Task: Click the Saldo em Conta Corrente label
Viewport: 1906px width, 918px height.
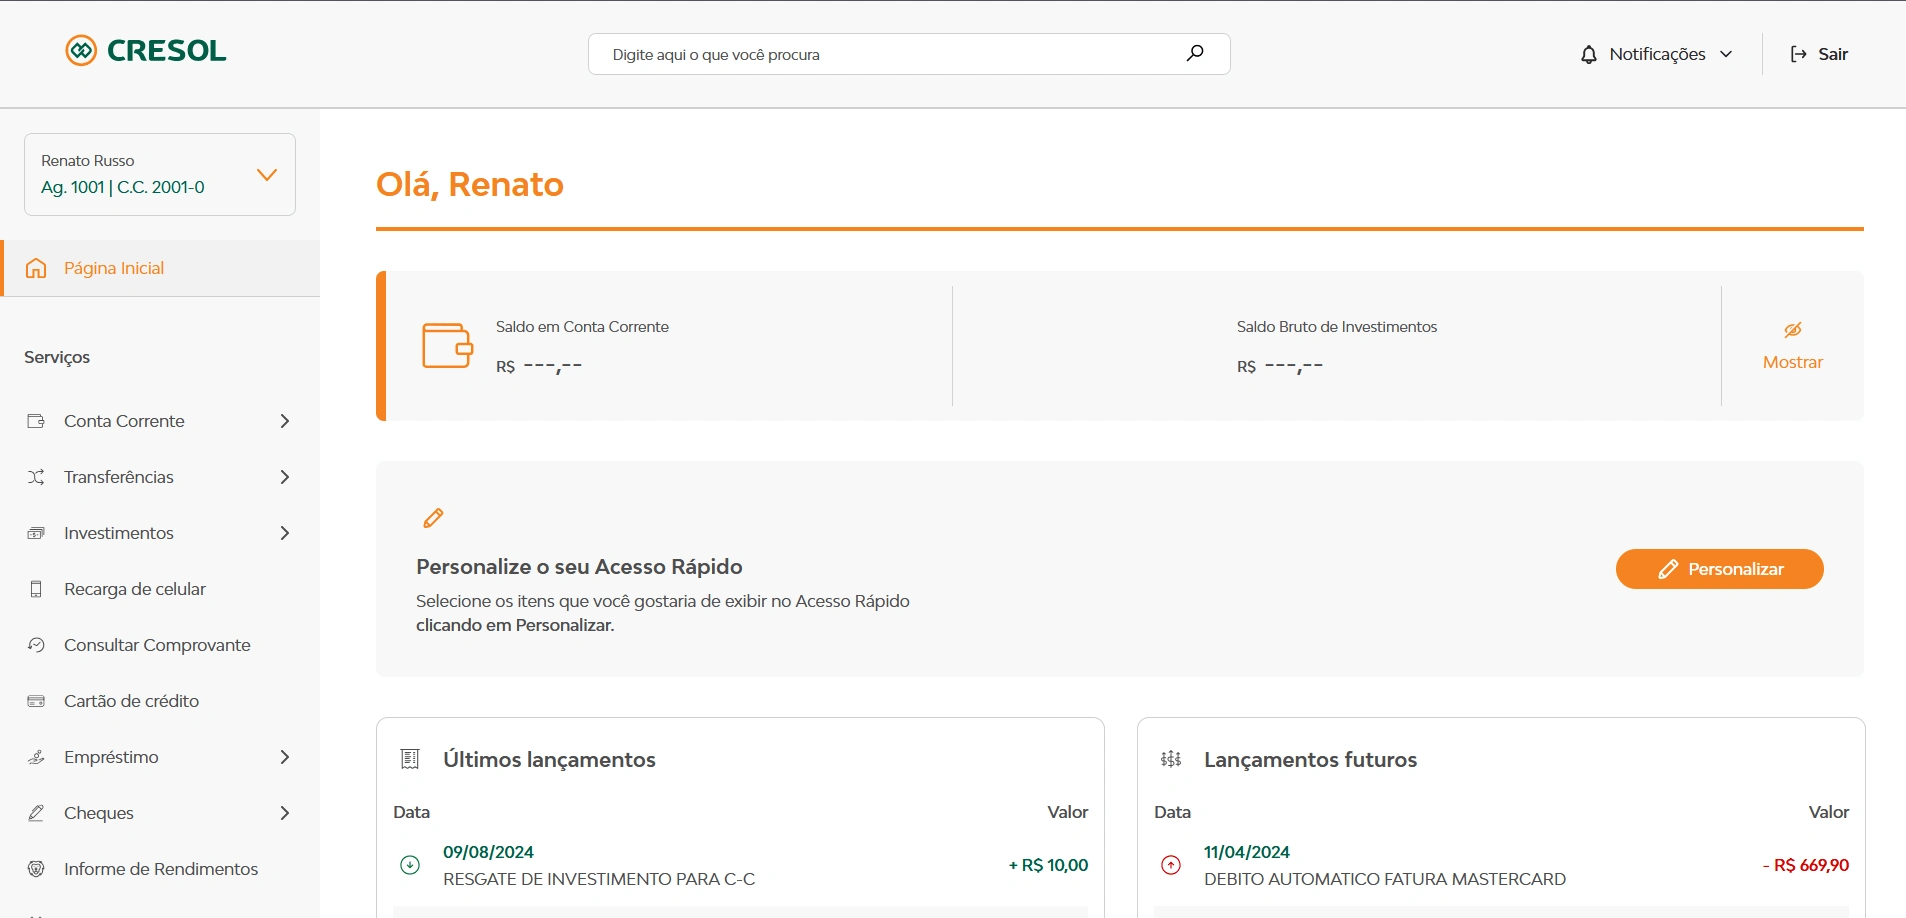Action: (582, 327)
